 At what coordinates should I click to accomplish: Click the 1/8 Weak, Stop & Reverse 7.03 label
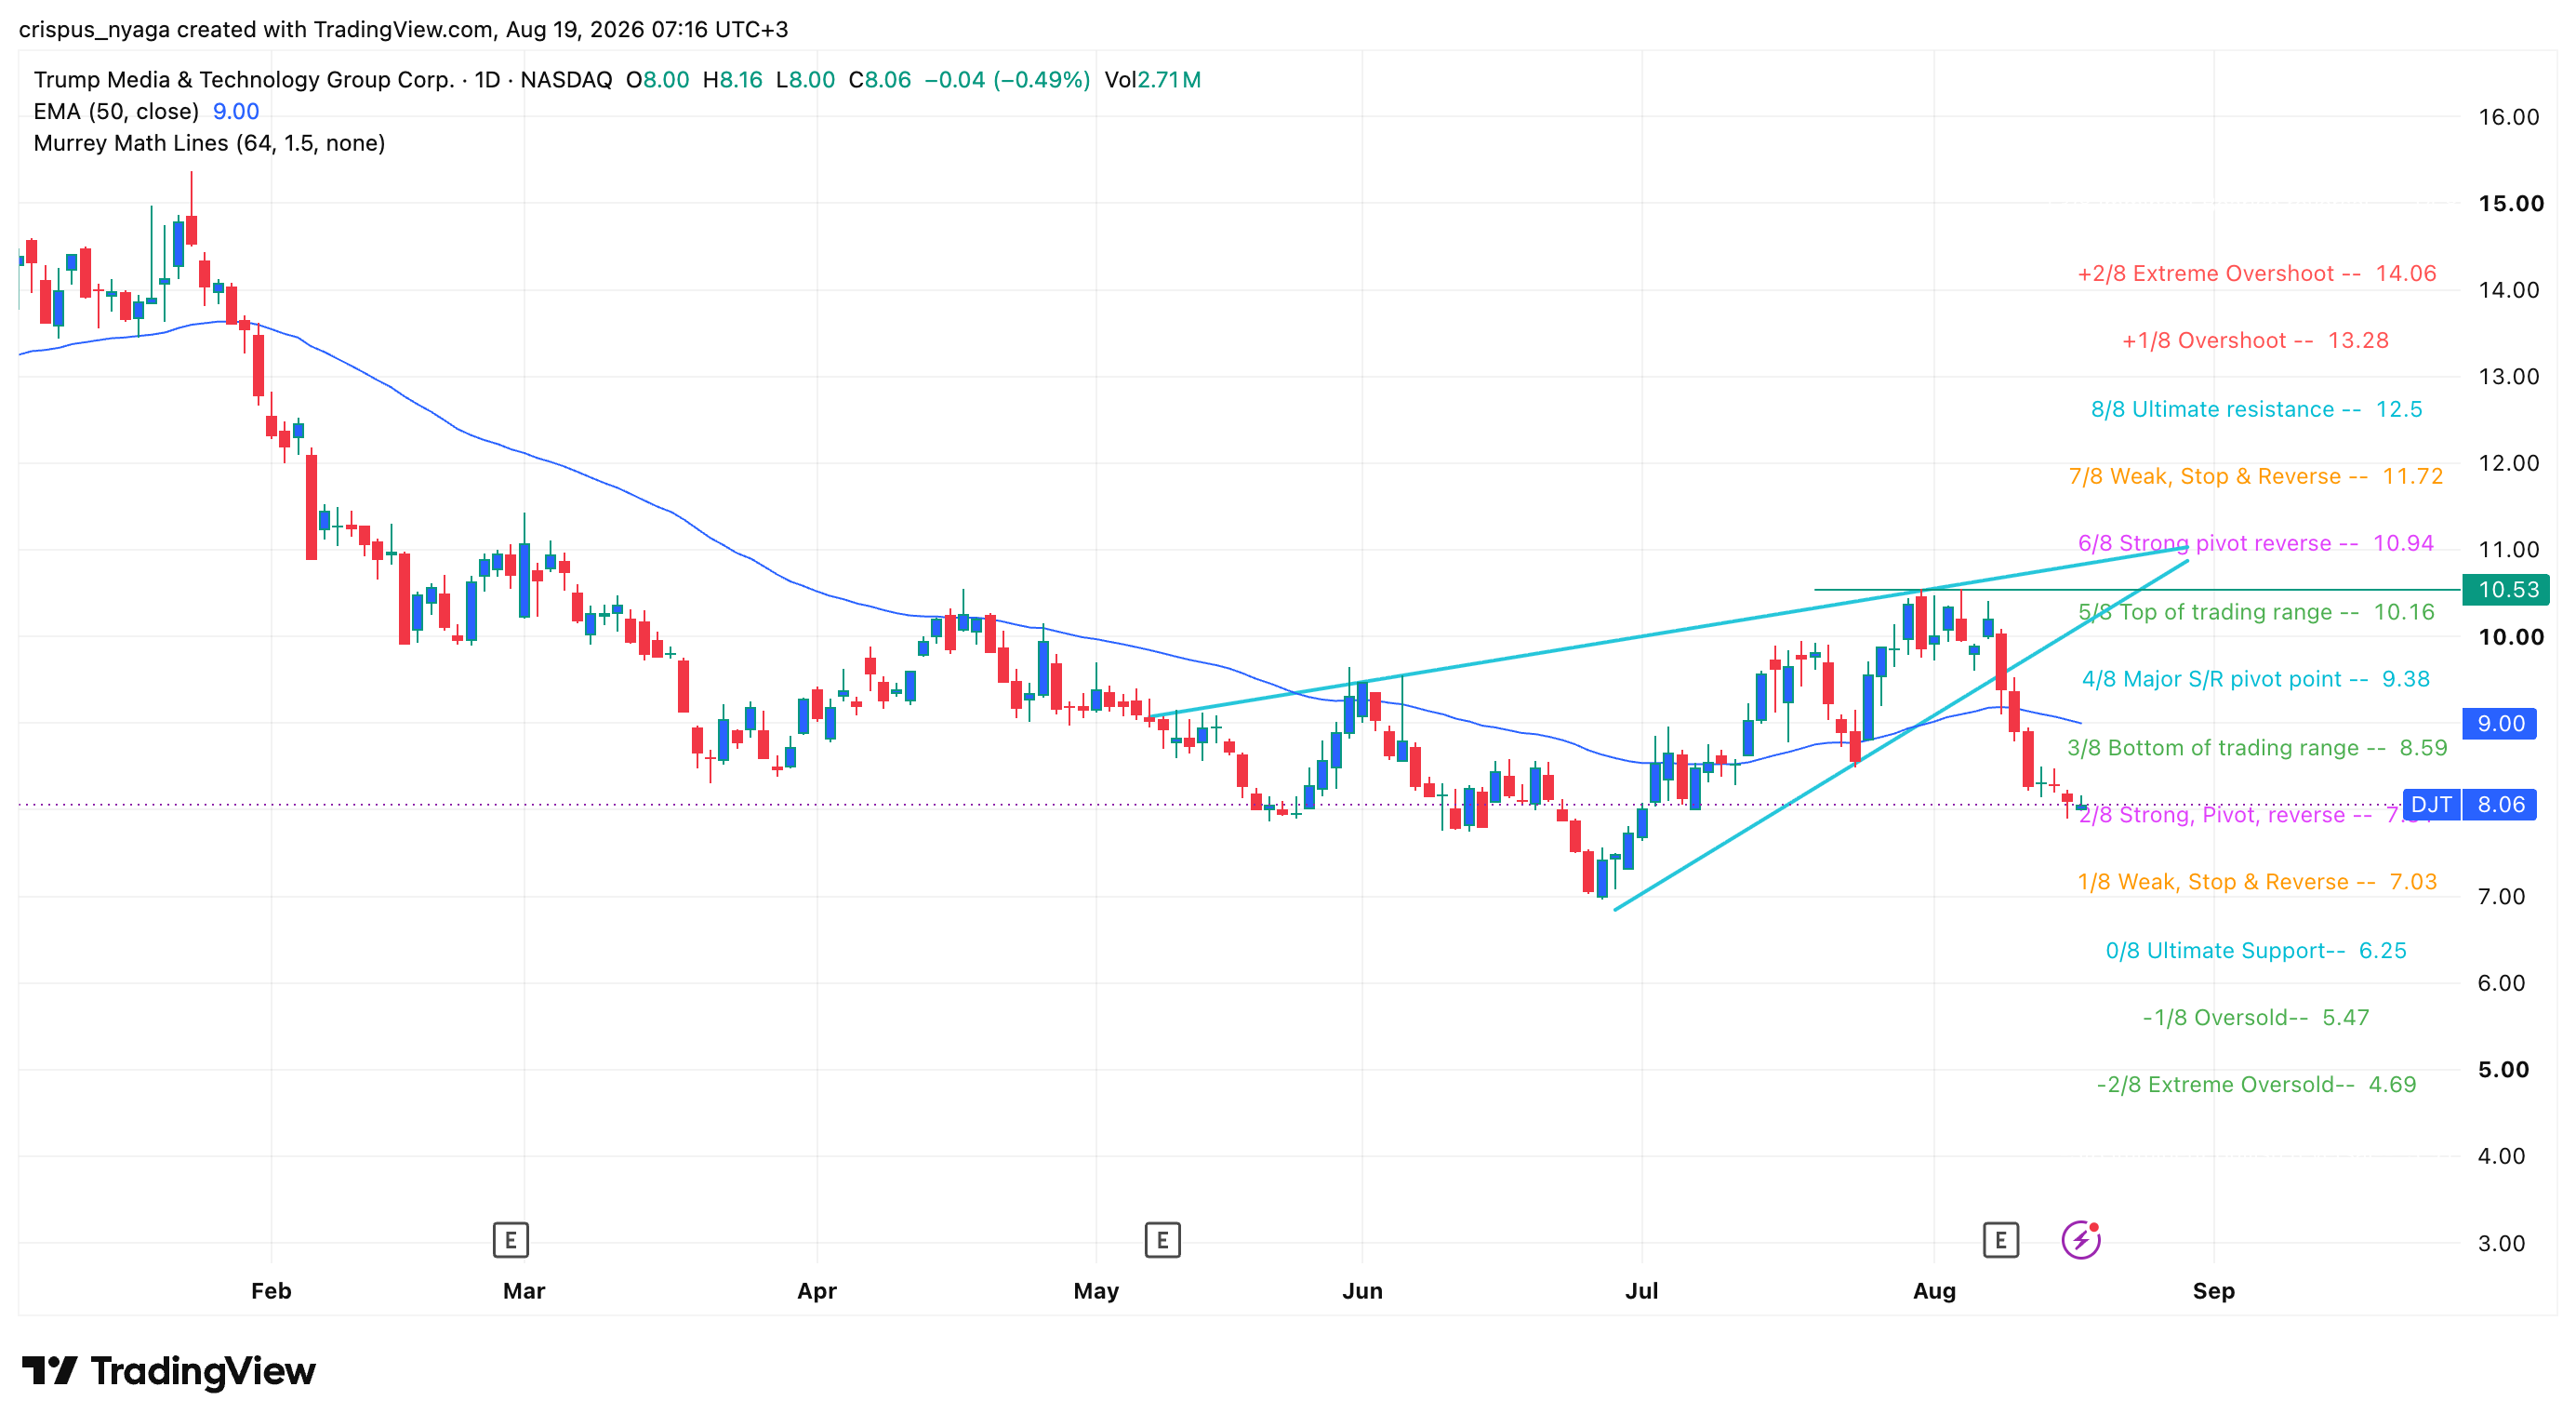2257,882
